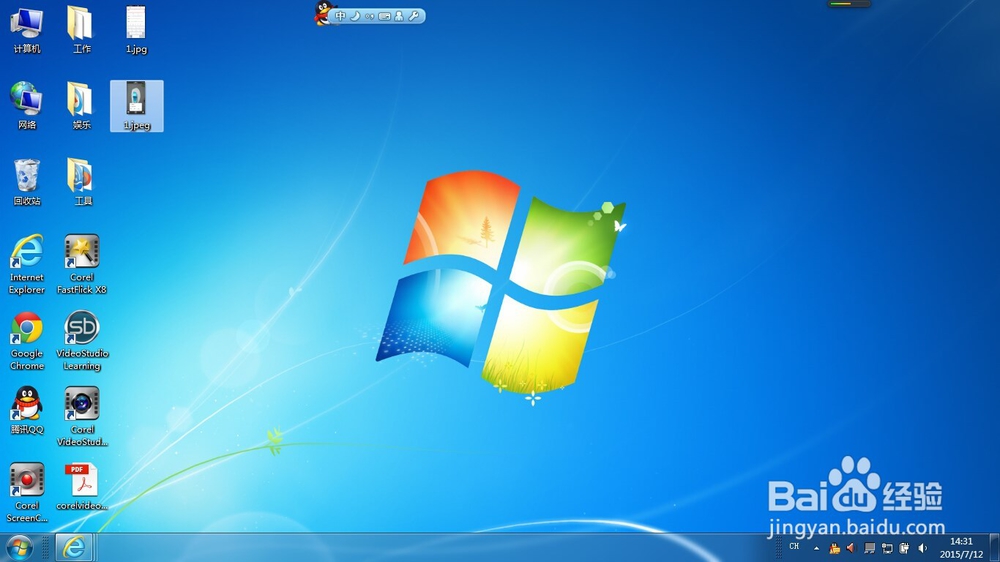Viewport: 1000px width, 562px height.
Task: Toggle punctuation mode on QQ input bar
Action: click(x=370, y=16)
